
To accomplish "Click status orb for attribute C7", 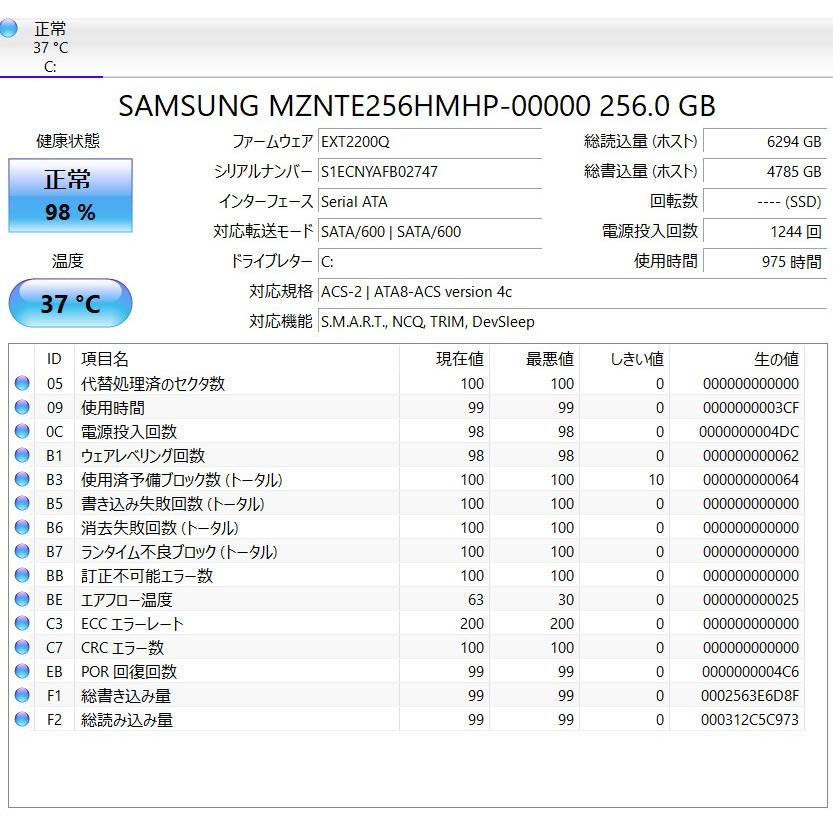I will tap(22, 647).
